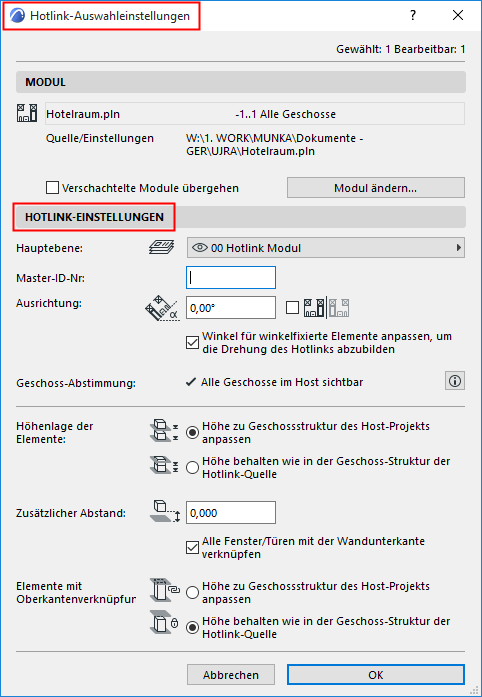The image size is (482, 697).
Task: Click the keep-source-story-height icon
Action: click(164, 465)
